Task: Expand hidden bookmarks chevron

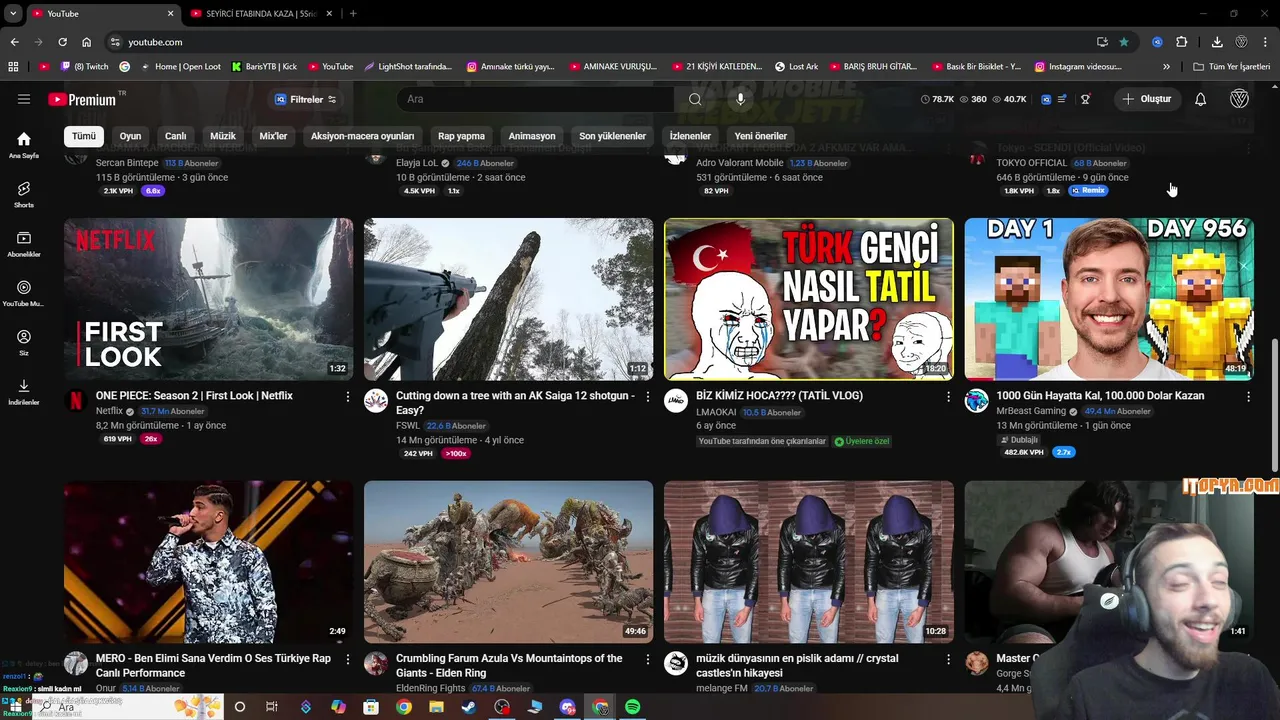Action: [1166, 67]
